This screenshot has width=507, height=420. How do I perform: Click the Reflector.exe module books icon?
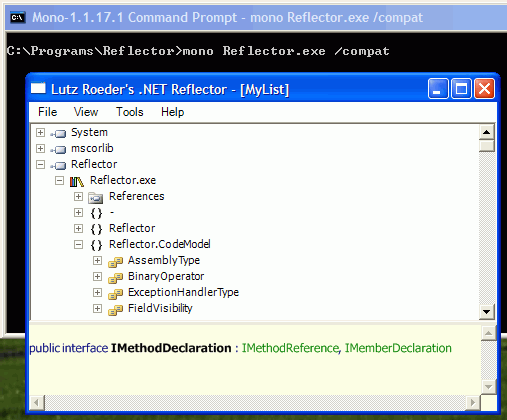click(x=77, y=181)
